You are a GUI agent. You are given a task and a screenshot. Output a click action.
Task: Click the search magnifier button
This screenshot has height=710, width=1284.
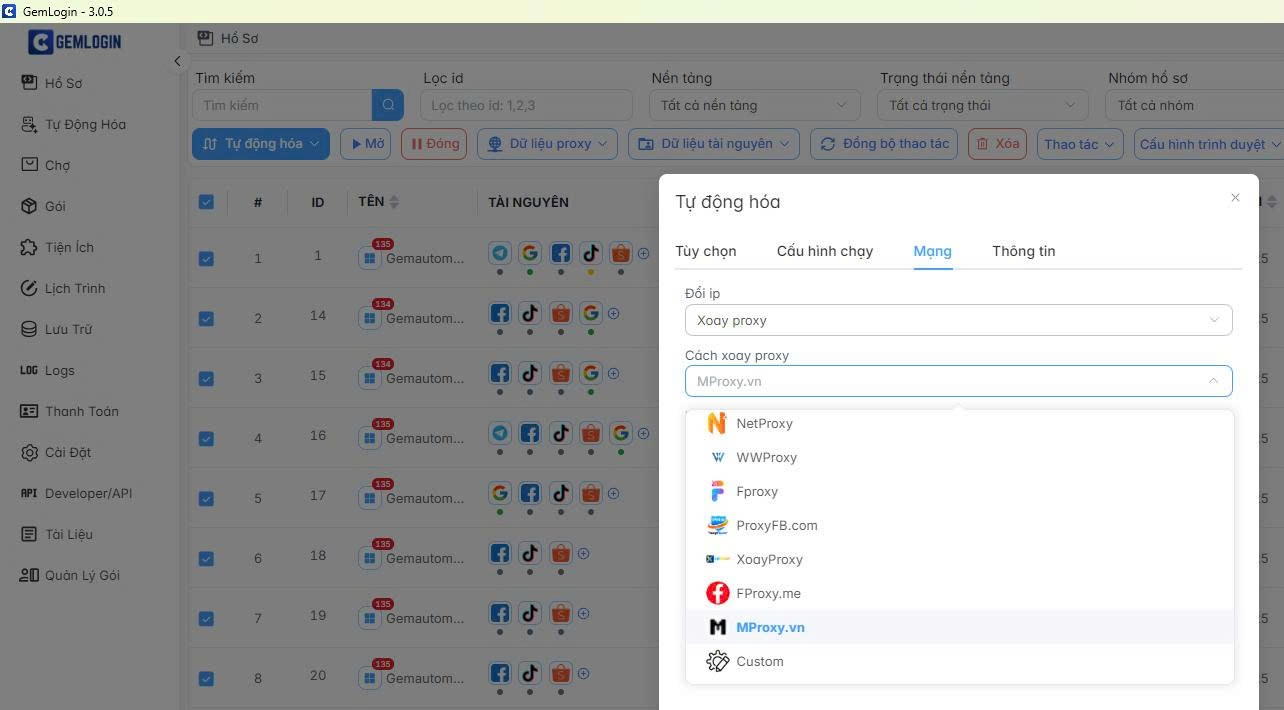[388, 105]
